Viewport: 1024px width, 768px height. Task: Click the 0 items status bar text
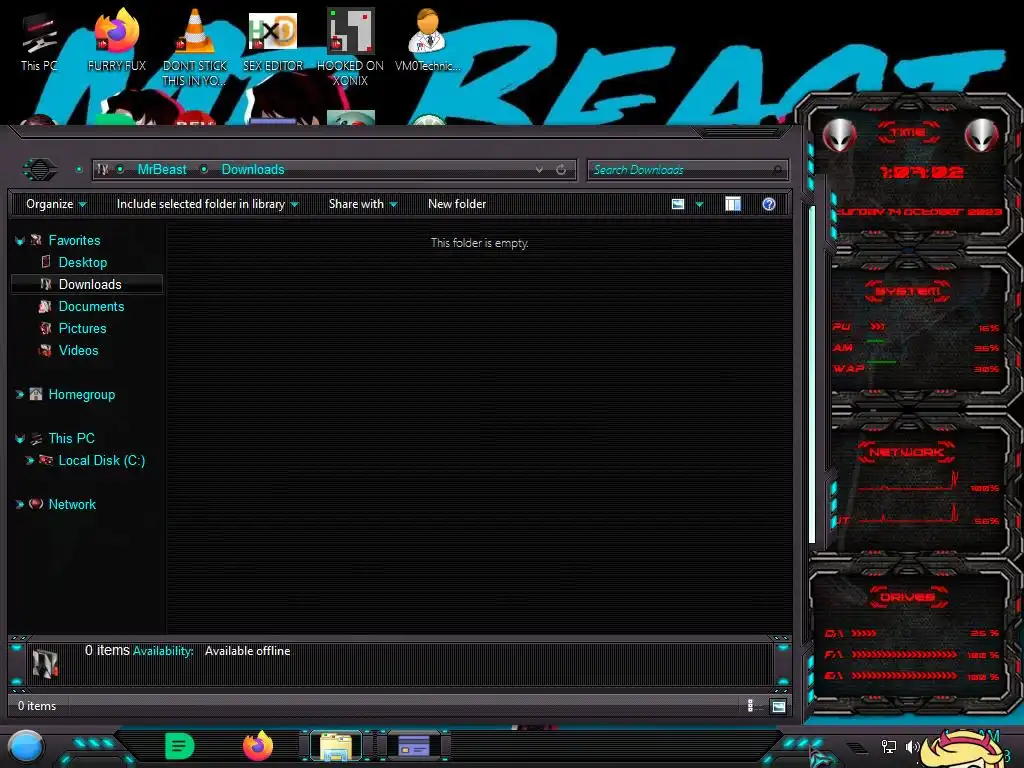(x=37, y=706)
